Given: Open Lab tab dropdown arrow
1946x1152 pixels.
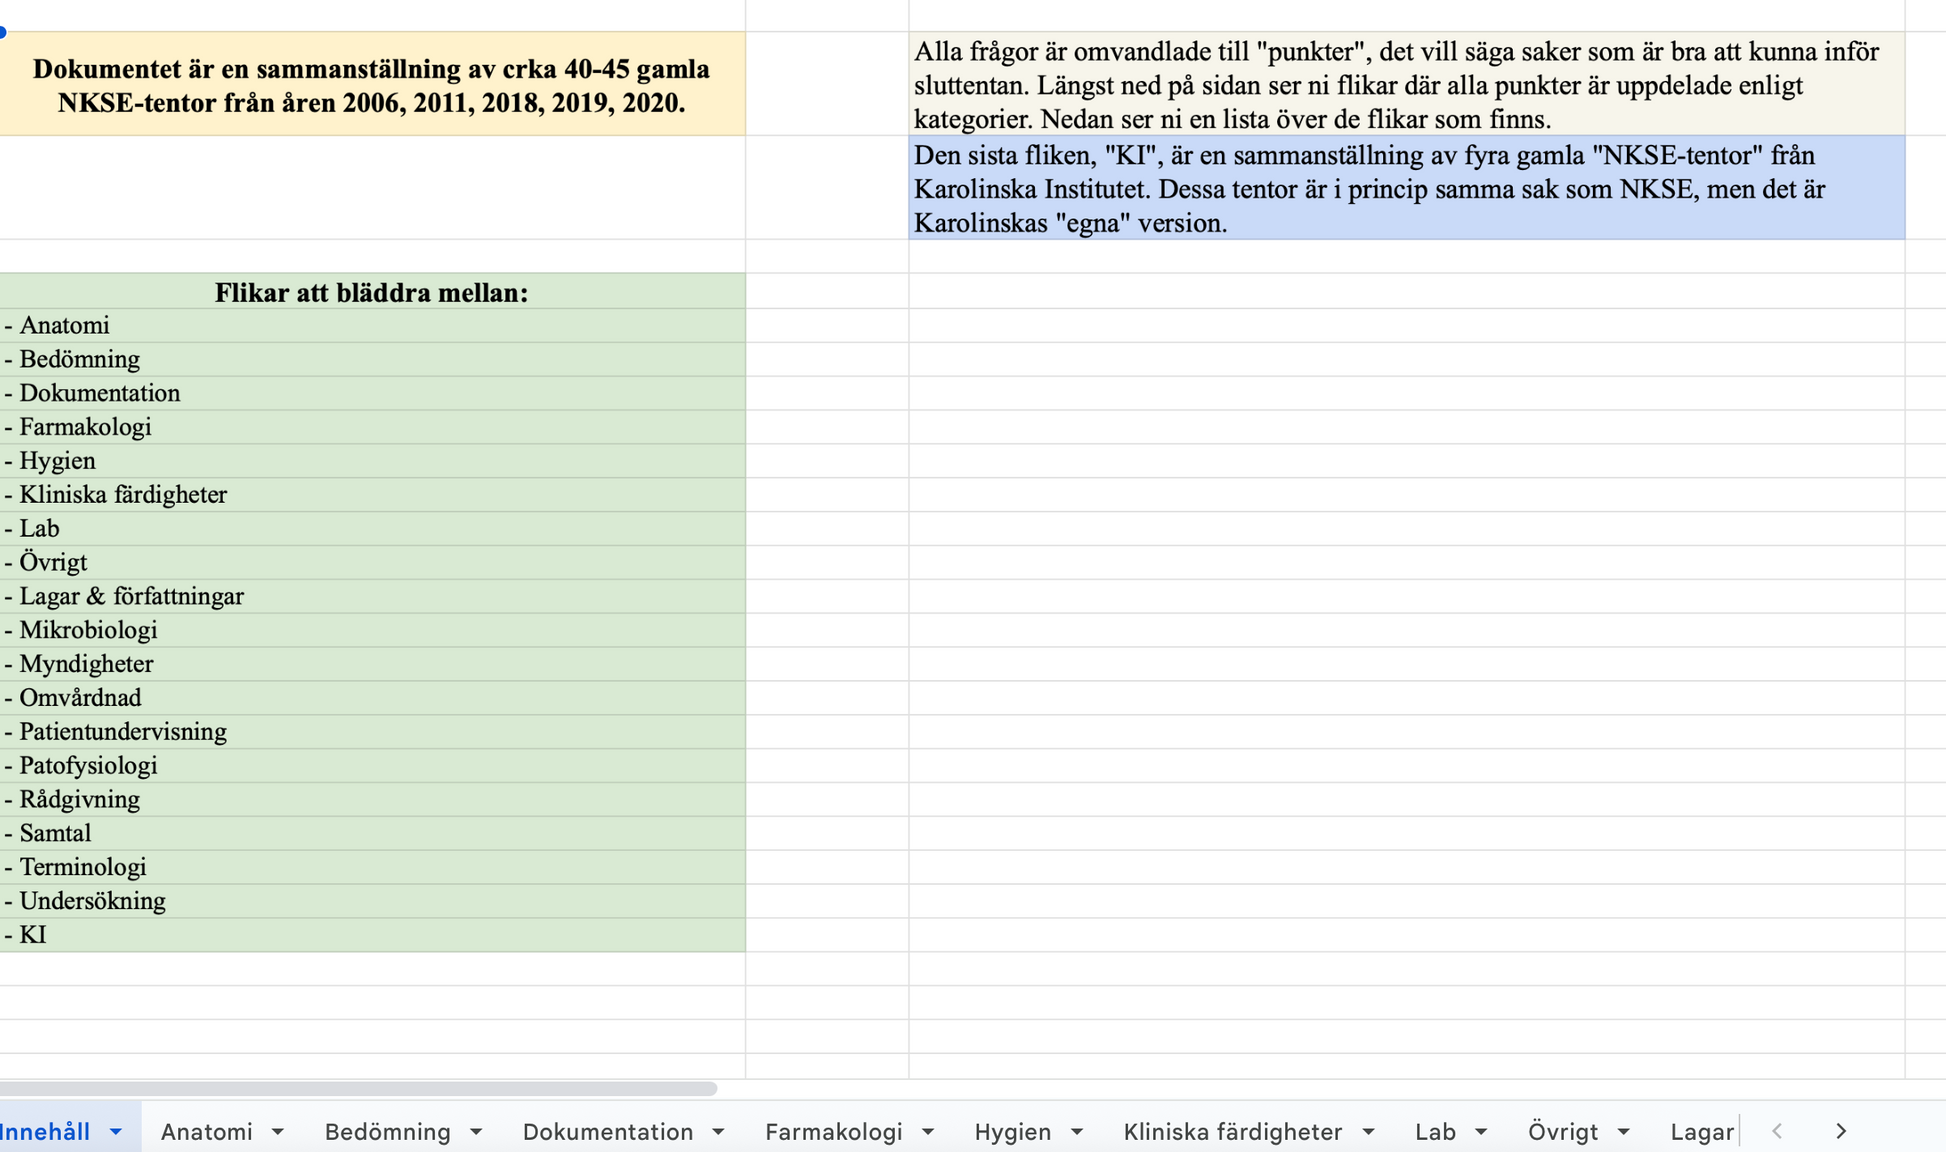Looking at the screenshot, I should 1481,1132.
